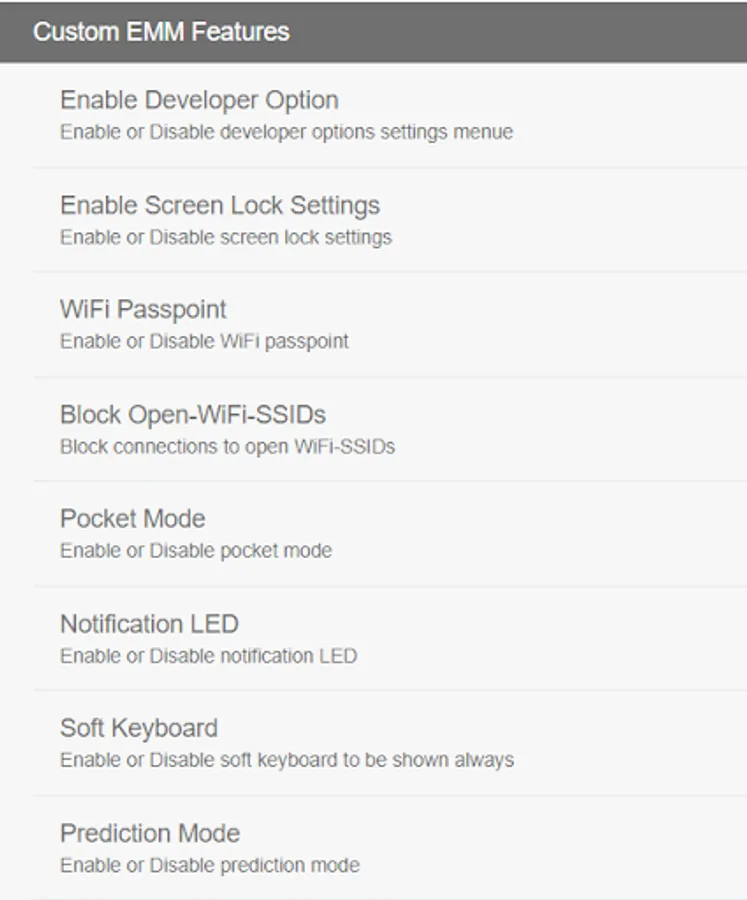Select Prediction Mode item
Viewport: 747px width, 900px height.
pos(390,848)
